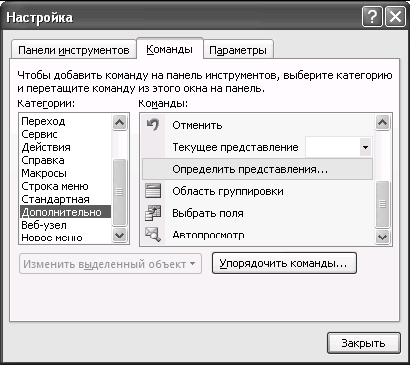
Task: Open the Параметры tab
Action: click(238, 50)
